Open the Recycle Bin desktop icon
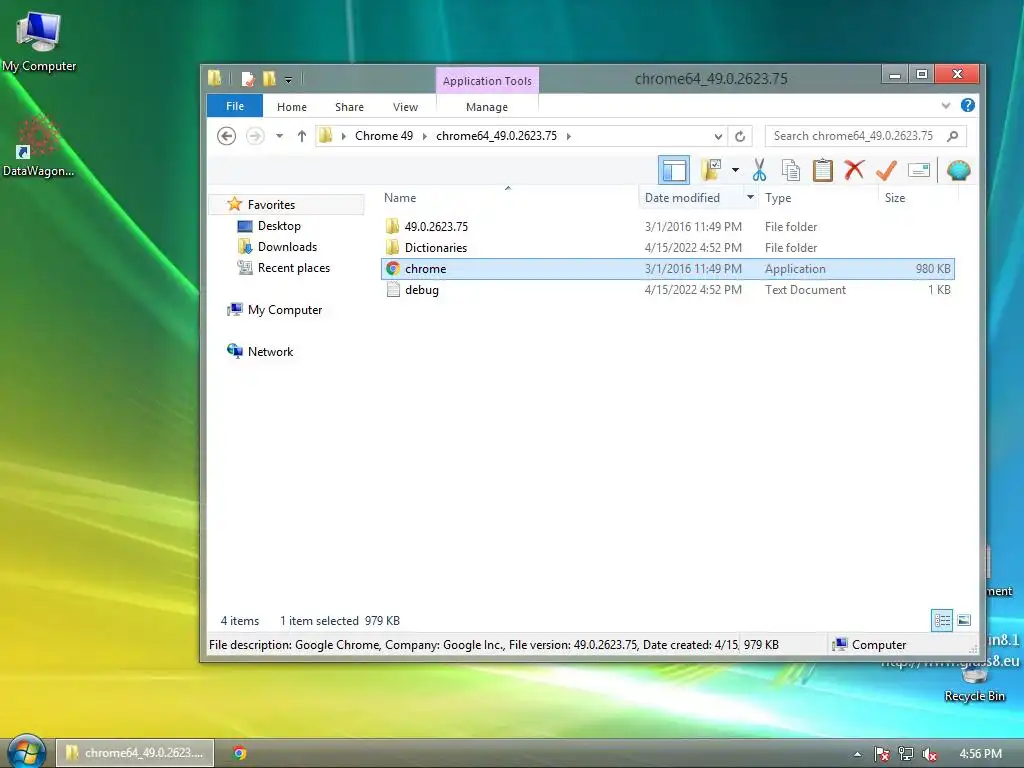Viewport: 1024px width, 768px height. [x=974, y=682]
